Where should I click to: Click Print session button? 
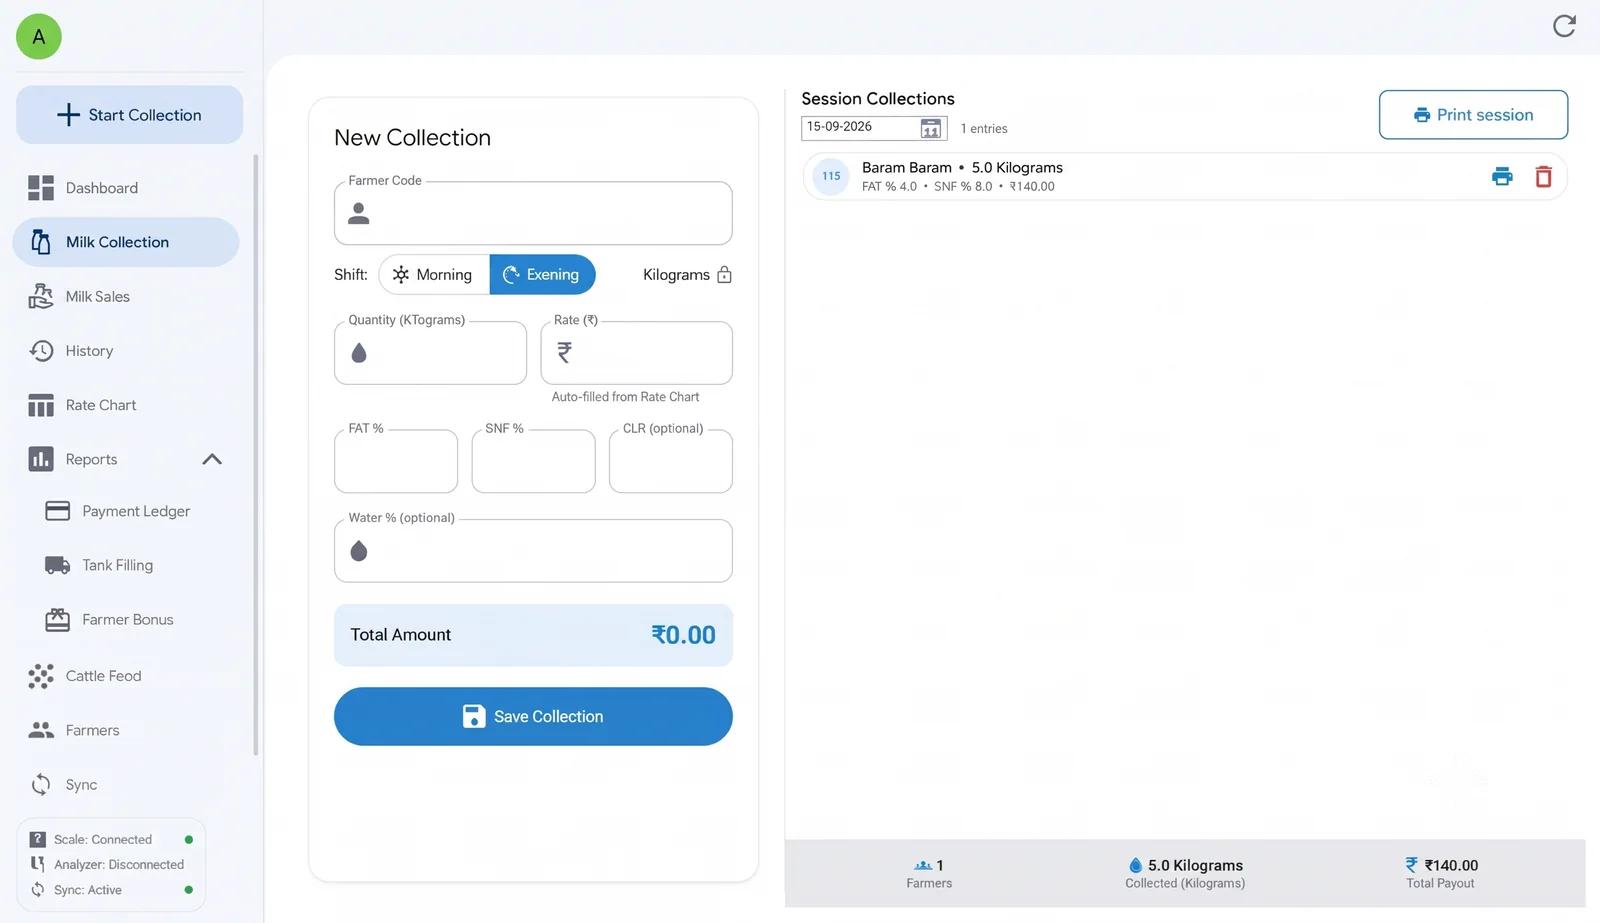(1473, 115)
